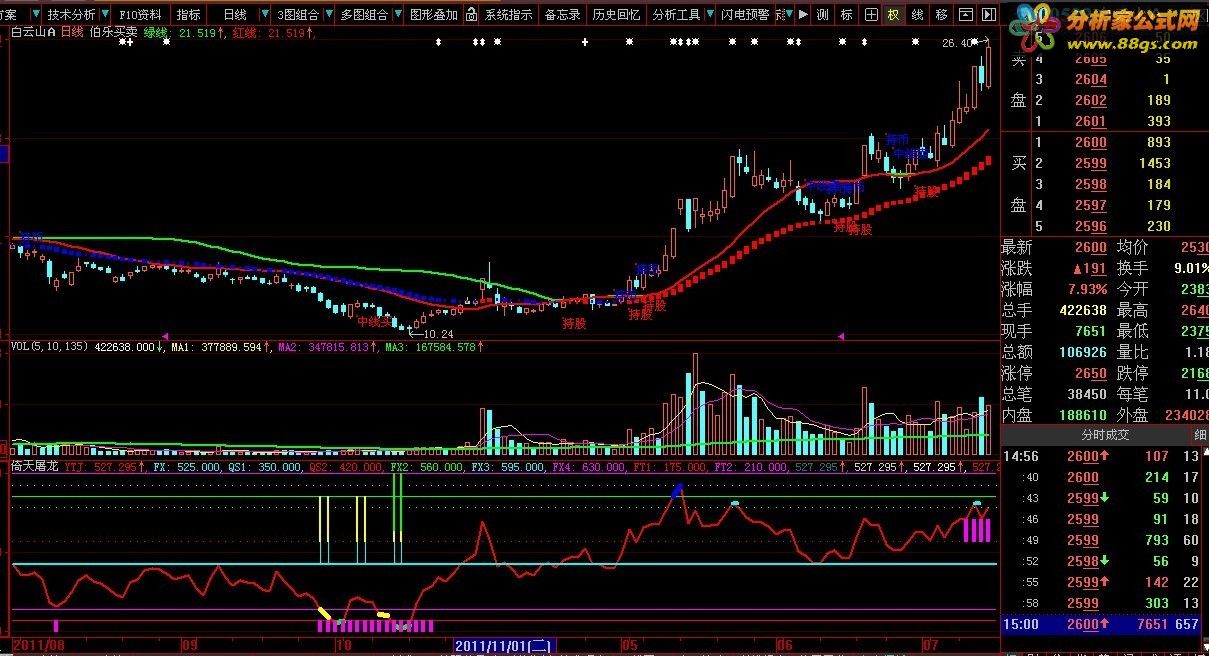Viewport: 1209px width, 656px height.
Task: Click the VOL(5,10,135) indicator label
Action: (50, 347)
